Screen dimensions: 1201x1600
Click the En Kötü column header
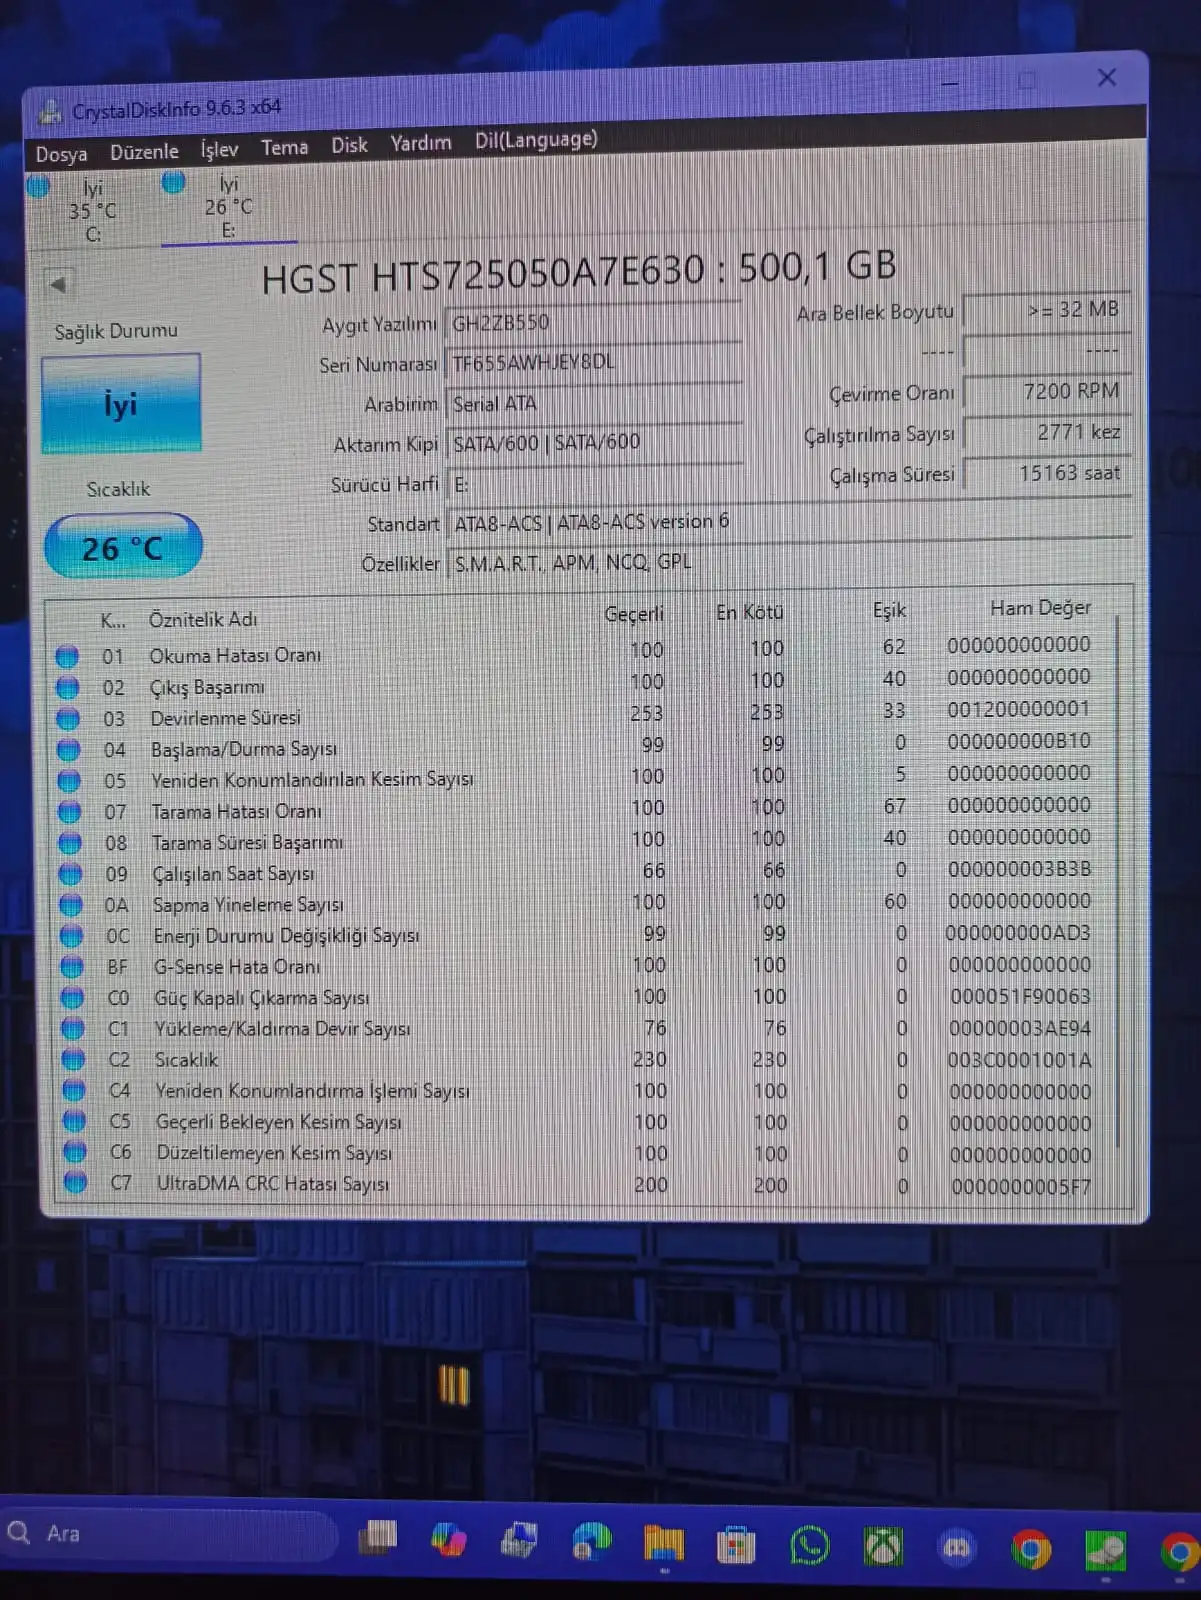750,612
